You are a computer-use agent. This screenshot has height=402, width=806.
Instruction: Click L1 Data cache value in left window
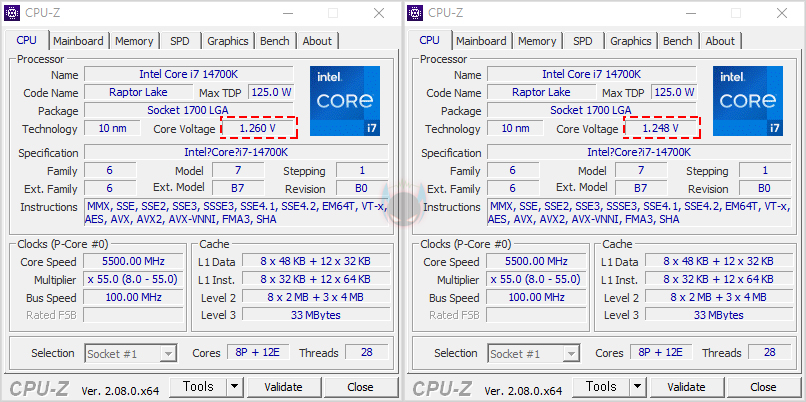click(x=316, y=261)
